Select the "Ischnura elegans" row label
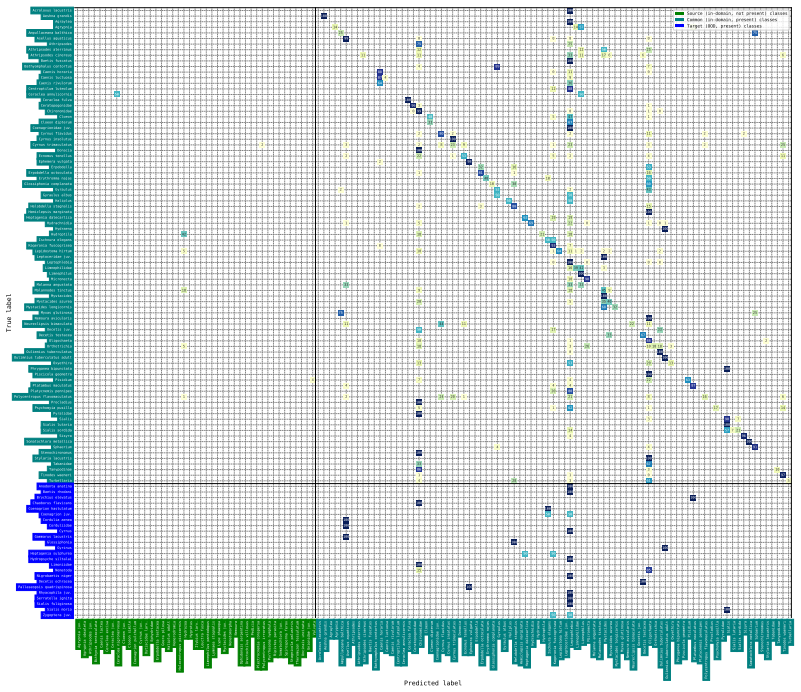 pos(55,240)
